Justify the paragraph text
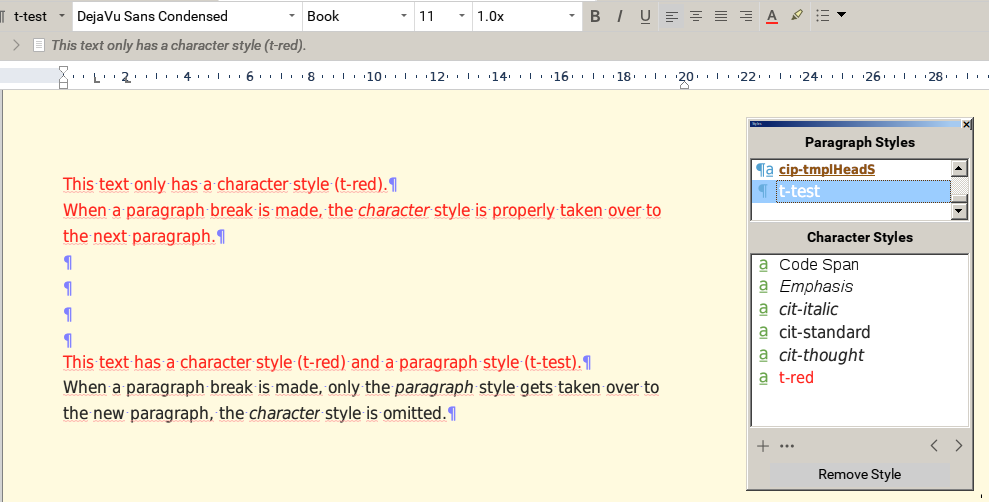989x502 pixels. point(721,16)
